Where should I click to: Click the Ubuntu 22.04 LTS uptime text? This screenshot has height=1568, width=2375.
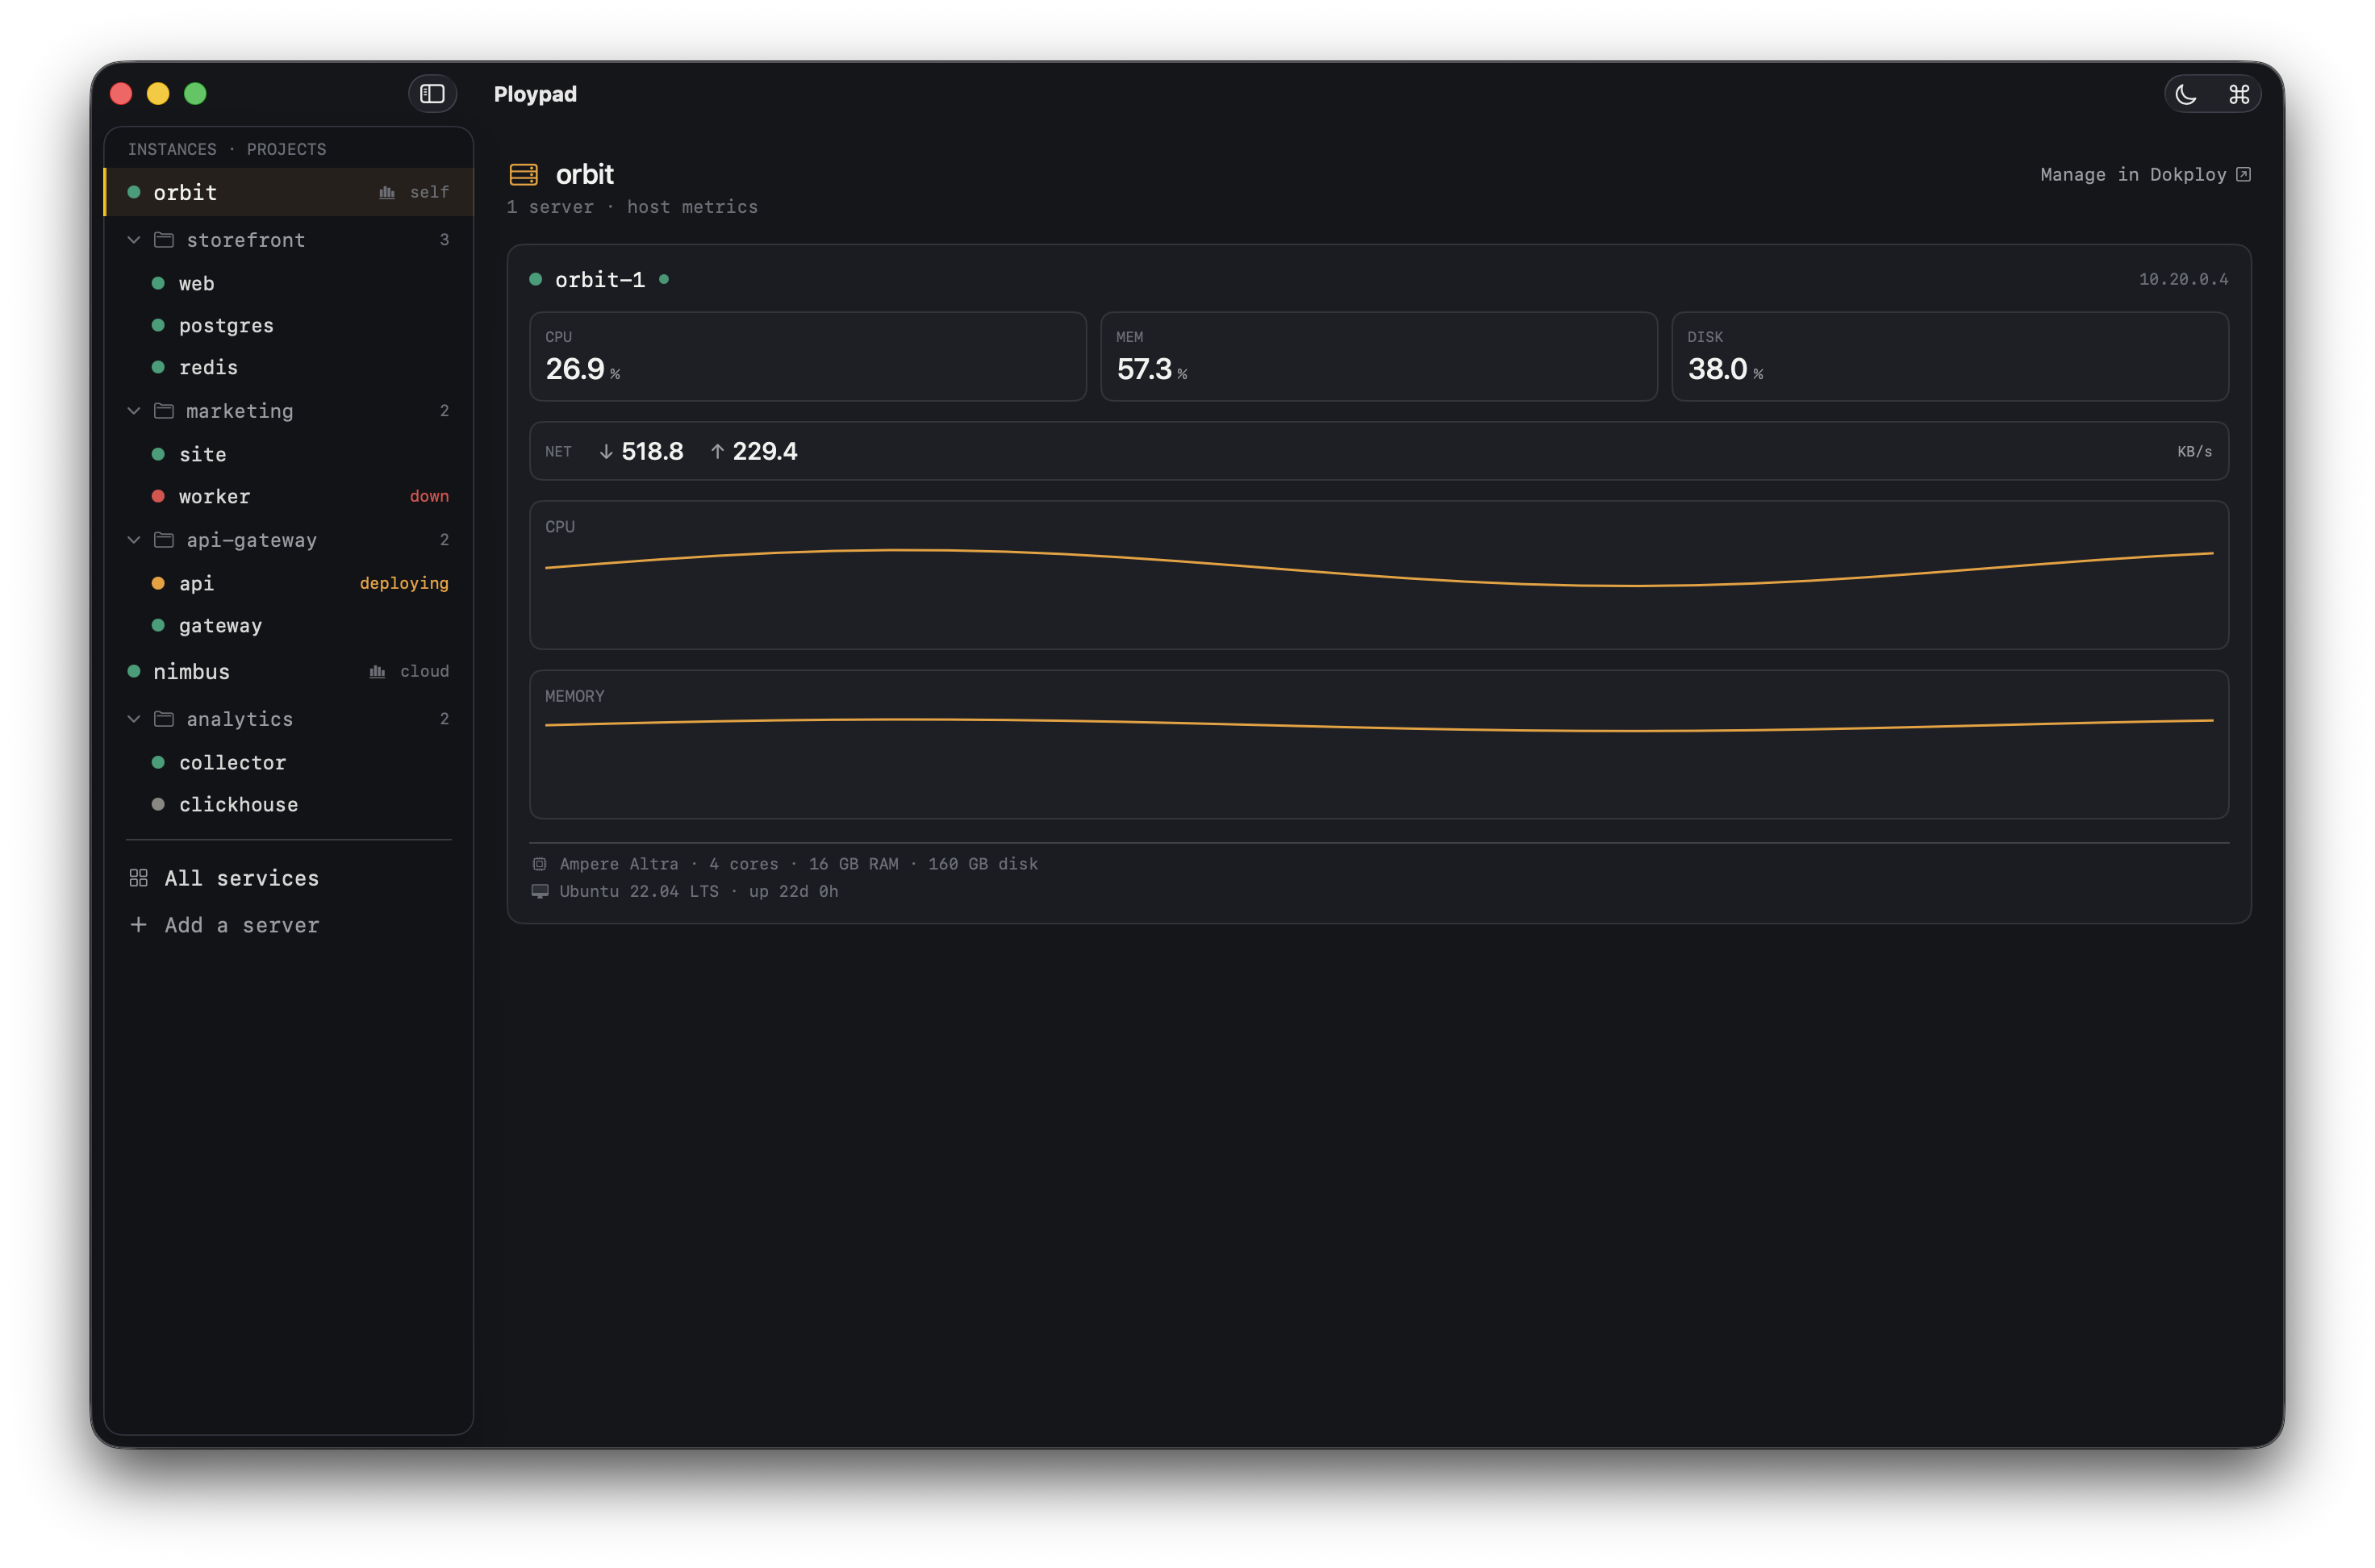point(698,891)
